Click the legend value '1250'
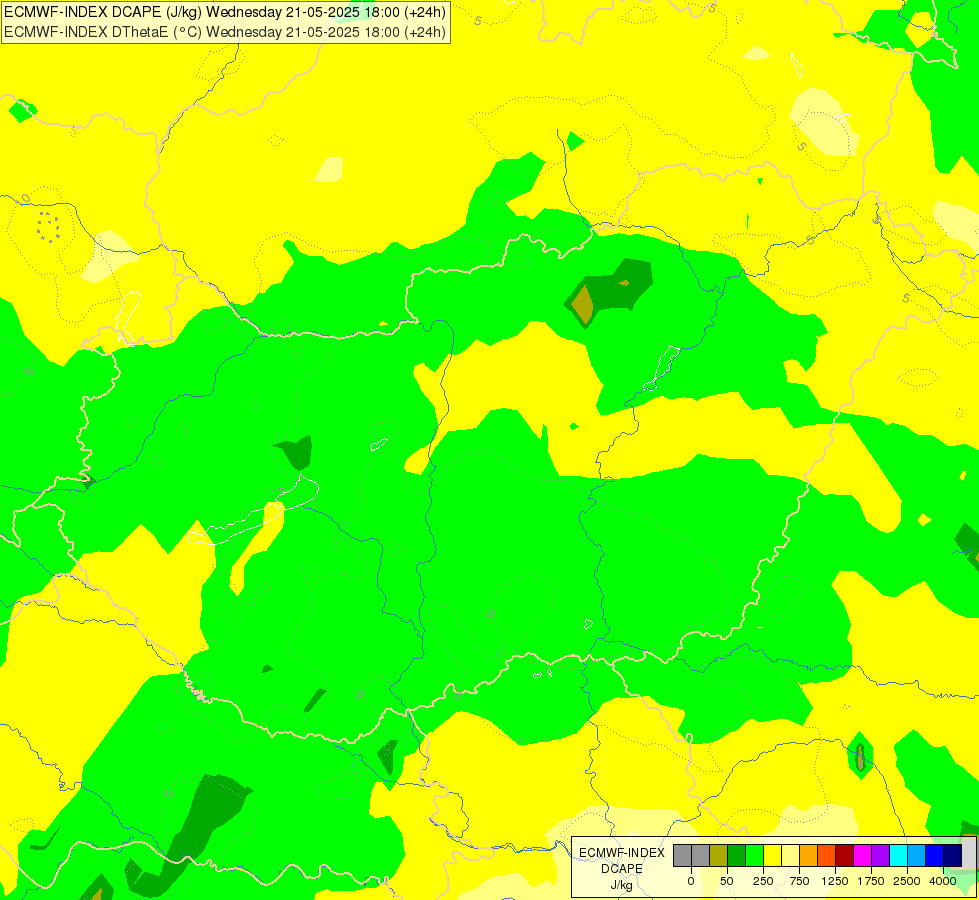 pyautogui.click(x=835, y=881)
